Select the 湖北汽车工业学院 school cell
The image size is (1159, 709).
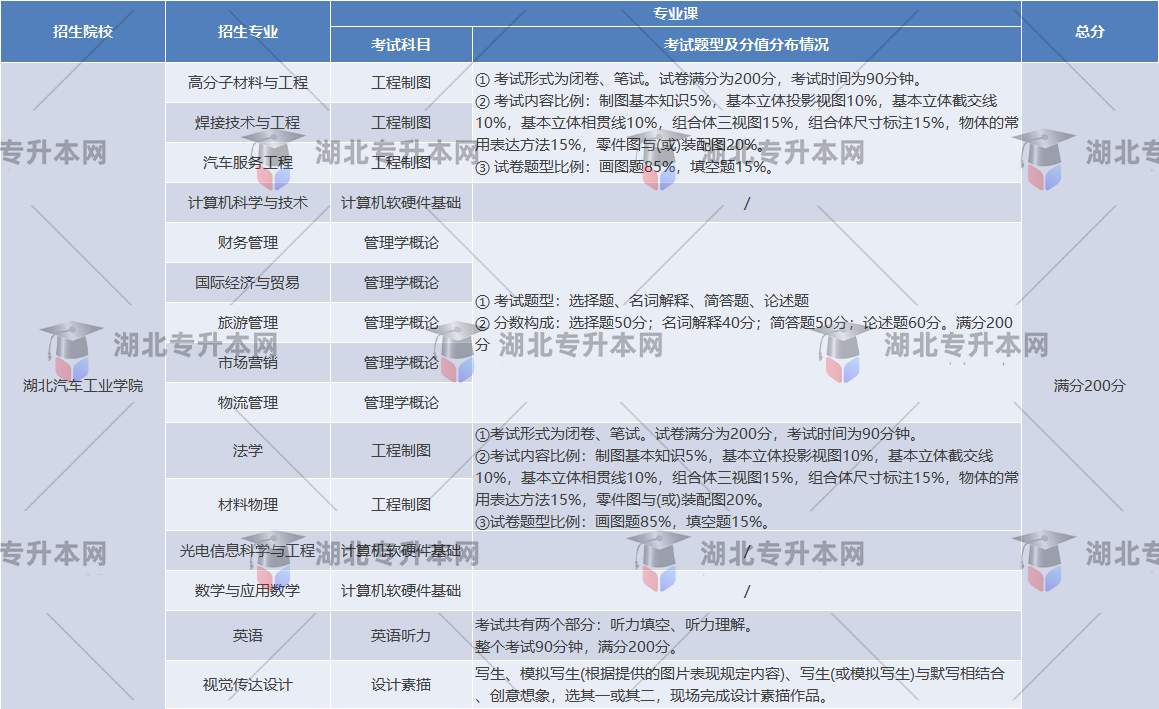click(83, 386)
